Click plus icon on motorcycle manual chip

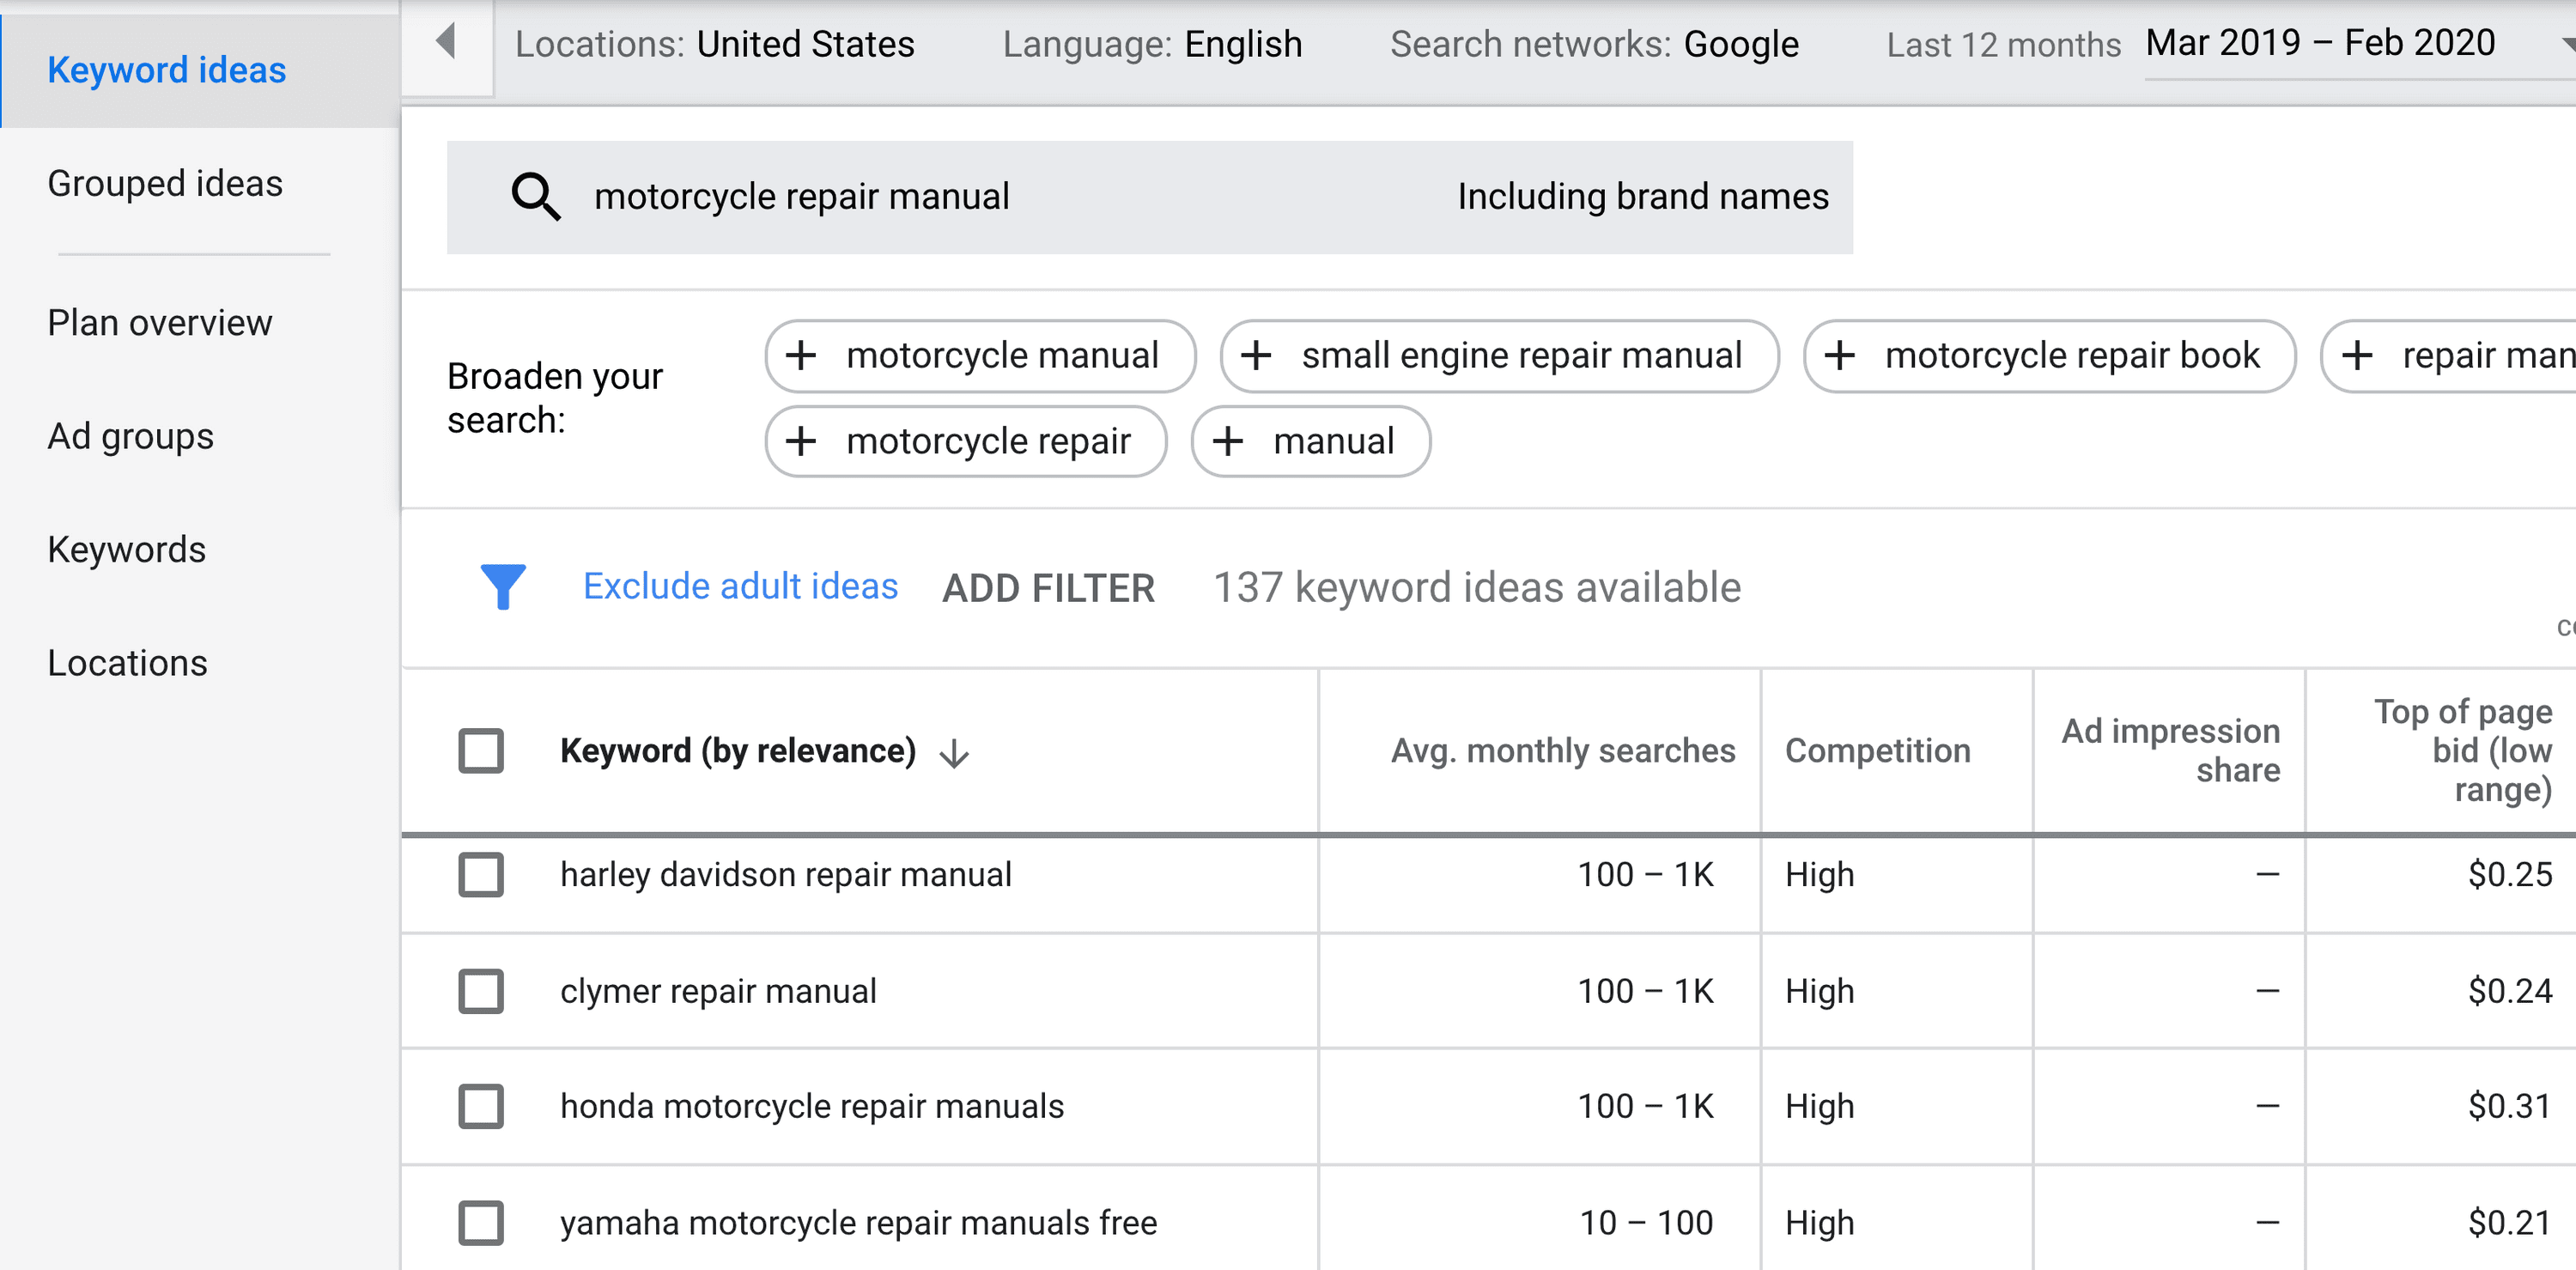[800, 355]
